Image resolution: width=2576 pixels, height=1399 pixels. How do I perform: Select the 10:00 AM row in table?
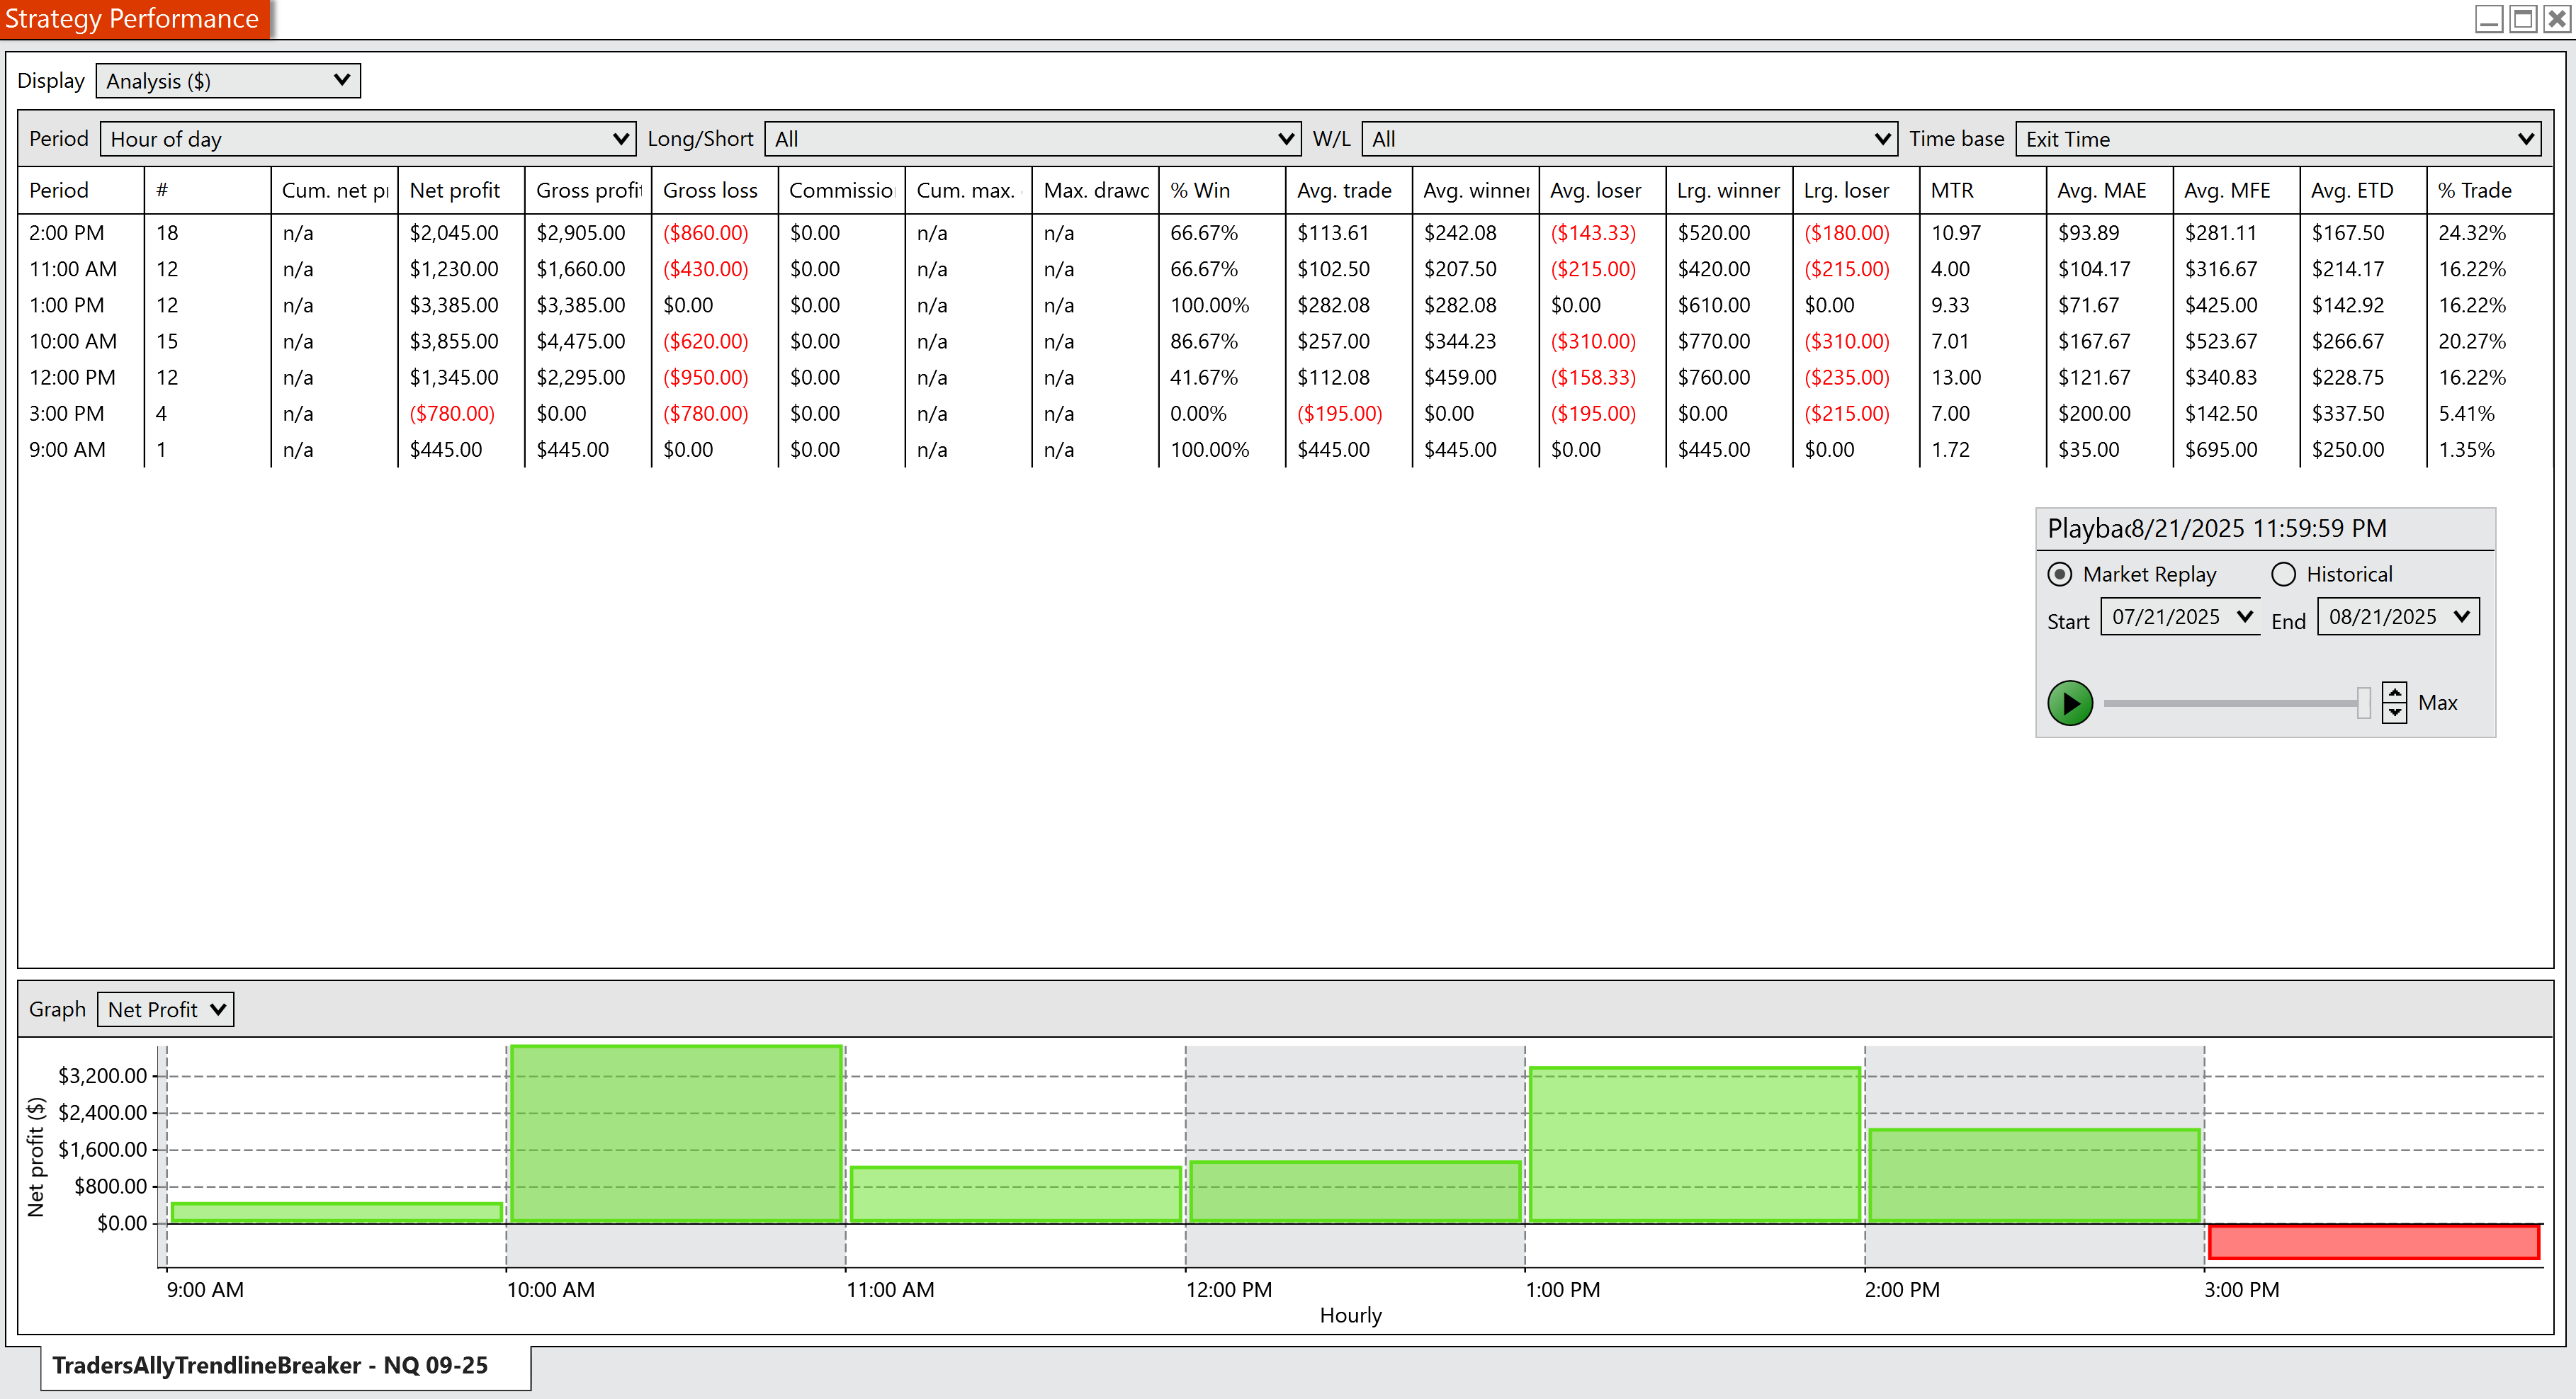click(73, 341)
